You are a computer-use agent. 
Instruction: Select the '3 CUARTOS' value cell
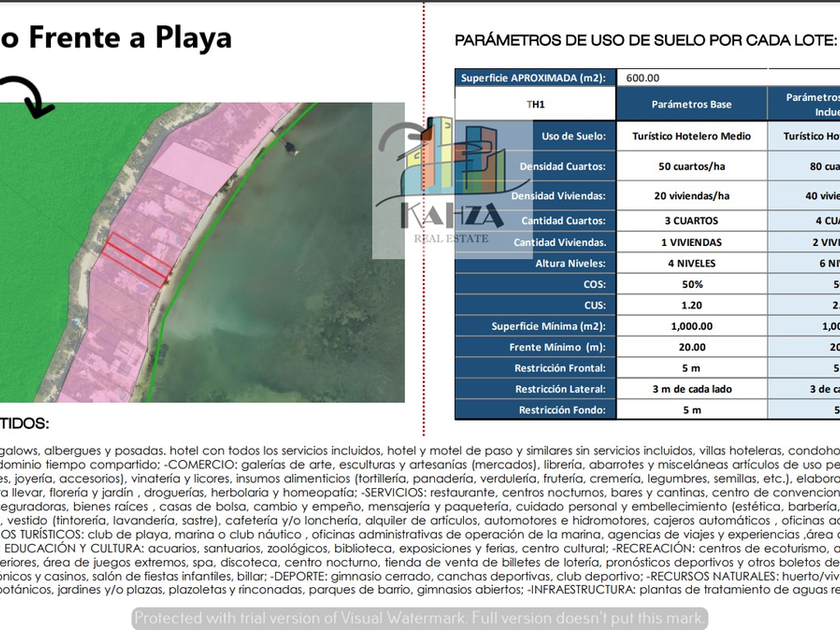click(692, 220)
